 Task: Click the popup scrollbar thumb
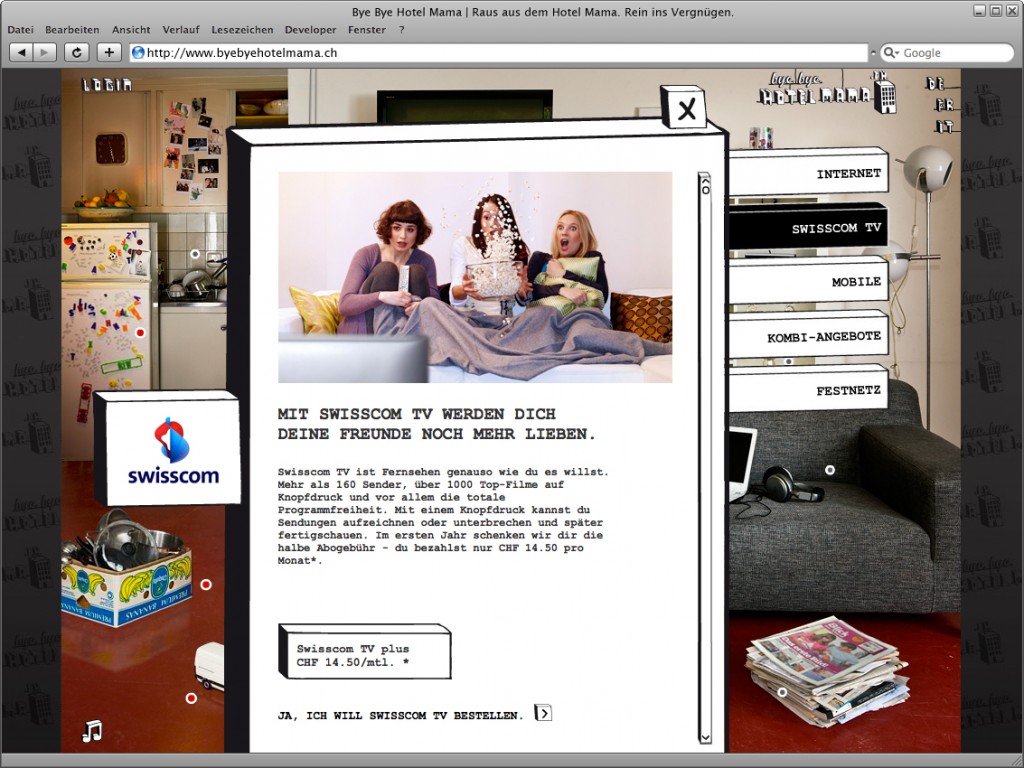tap(705, 190)
